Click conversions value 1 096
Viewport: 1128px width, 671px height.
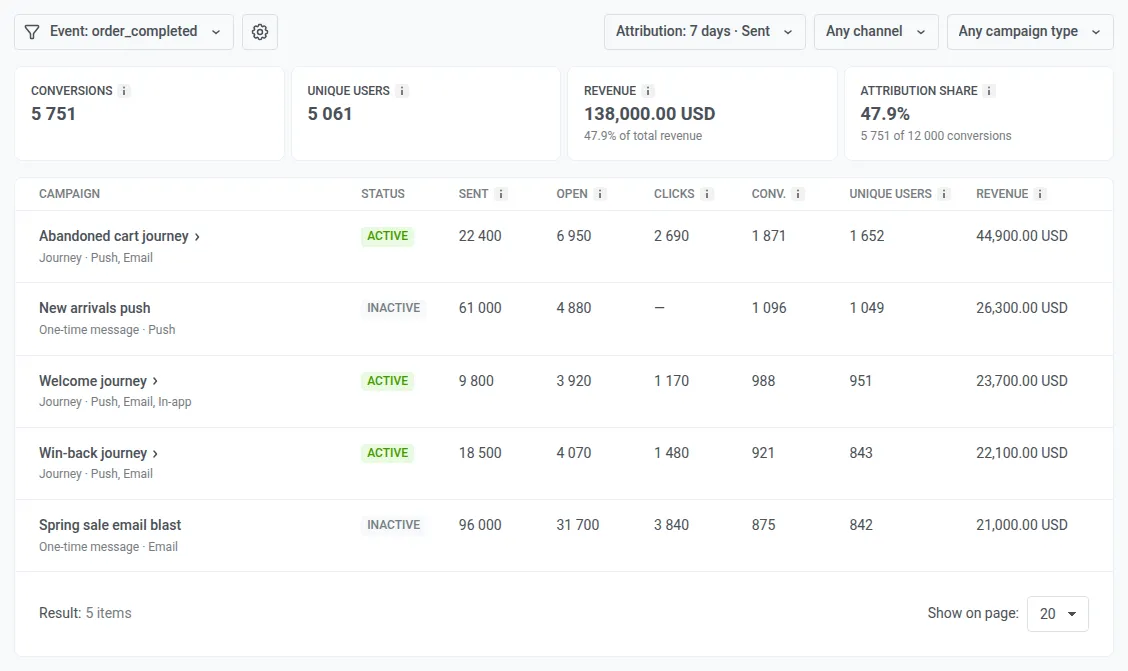click(769, 308)
